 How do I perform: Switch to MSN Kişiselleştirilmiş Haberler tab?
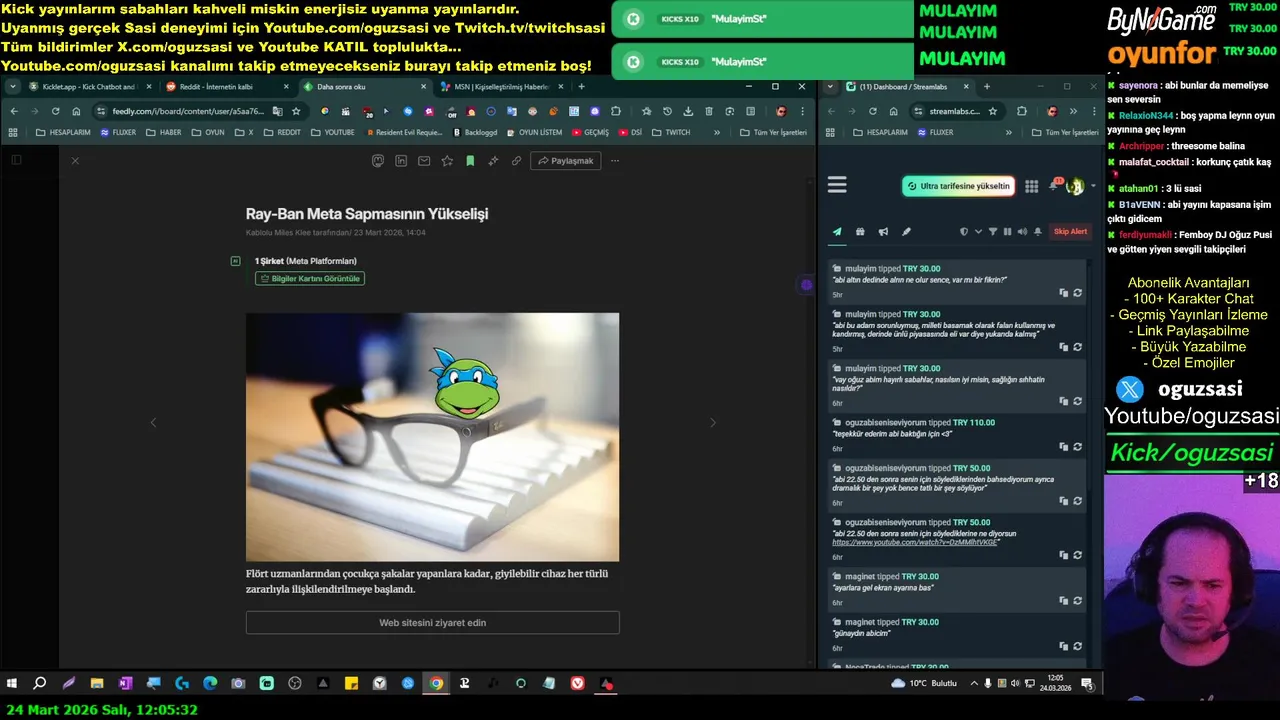[x=500, y=87]
